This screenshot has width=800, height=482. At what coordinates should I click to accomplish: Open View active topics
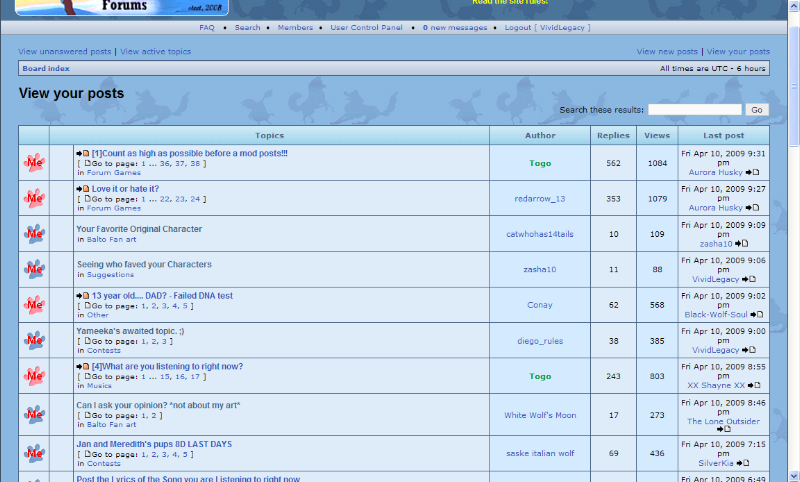156,52
